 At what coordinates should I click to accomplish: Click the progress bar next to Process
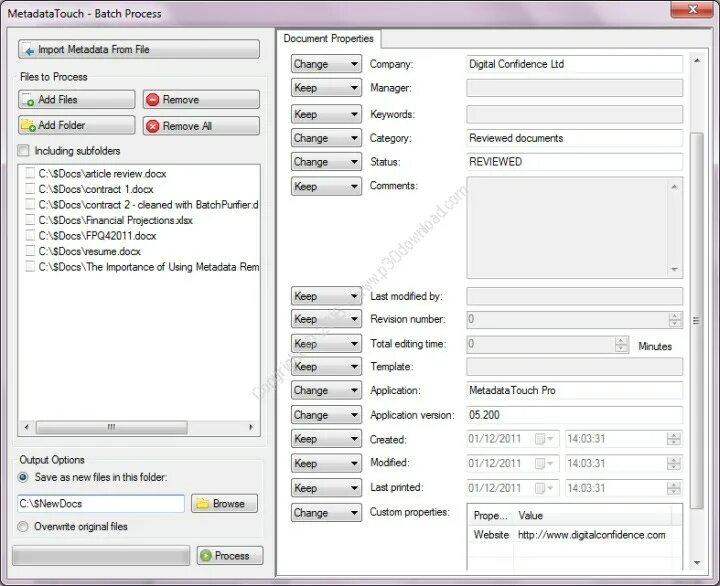101,556
